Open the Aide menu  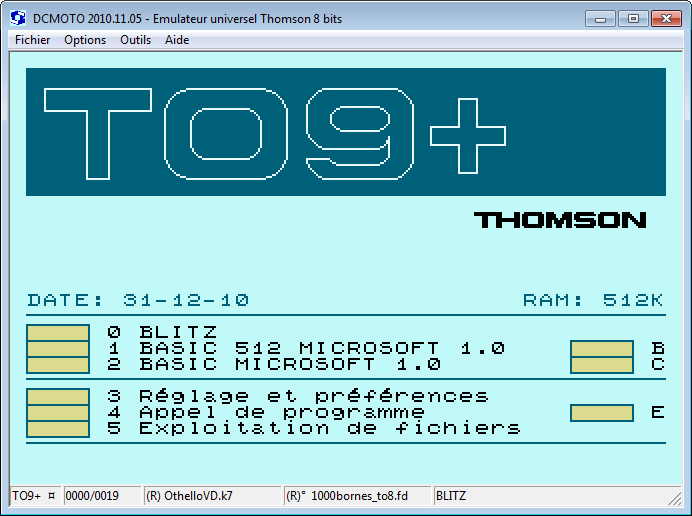pos(177,40)
